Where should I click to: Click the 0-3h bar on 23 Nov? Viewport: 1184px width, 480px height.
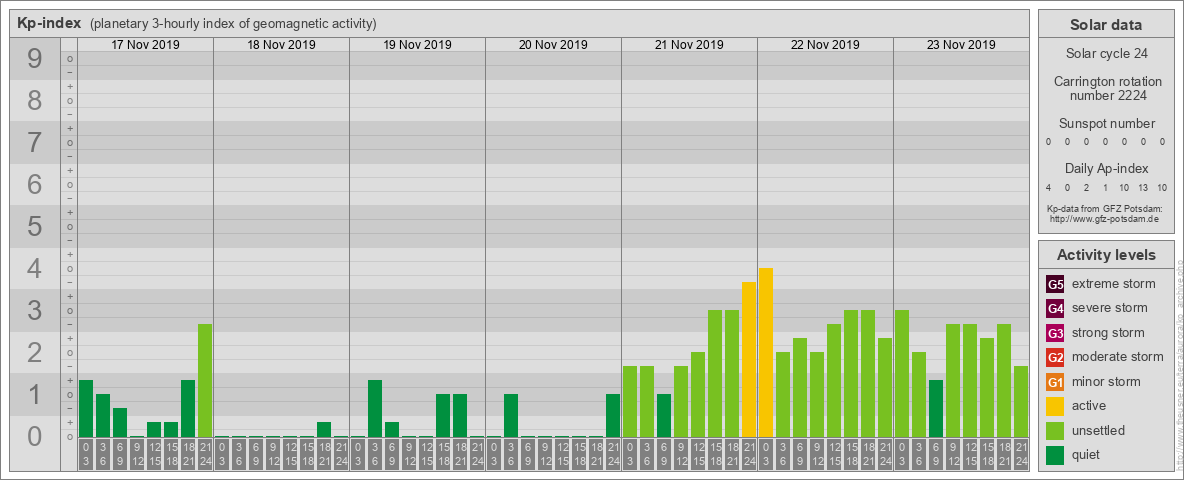(902, 374)
